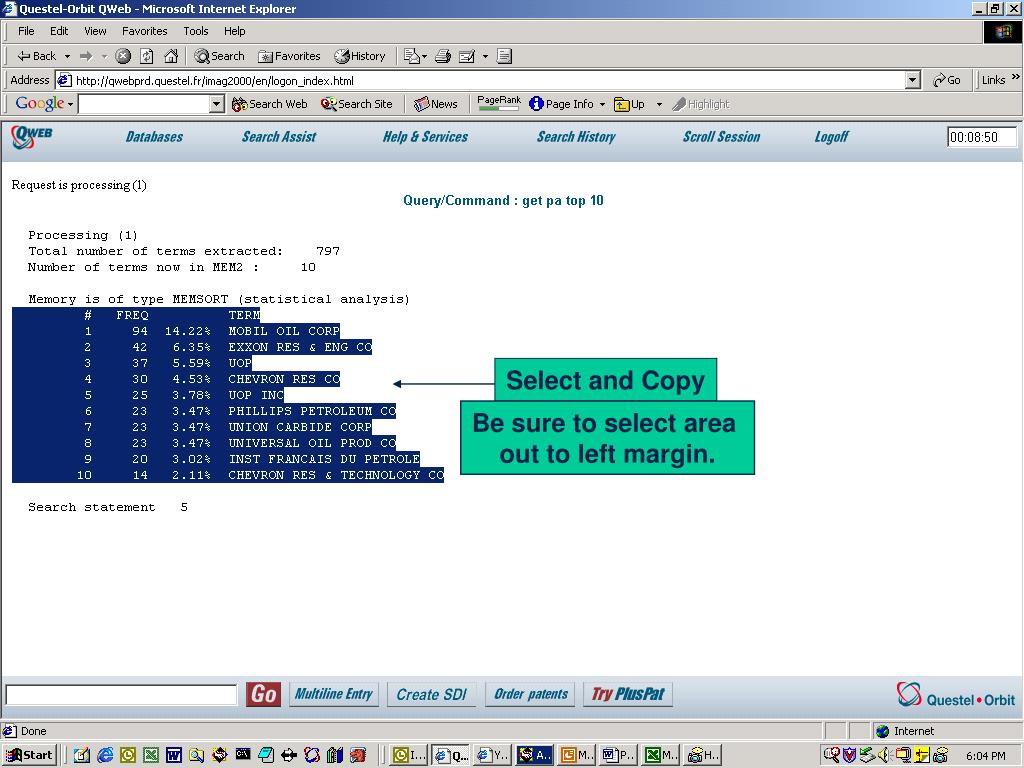Screen dimensions: 1024x768
Task: Open the File menu
Action: pos(26,31)
